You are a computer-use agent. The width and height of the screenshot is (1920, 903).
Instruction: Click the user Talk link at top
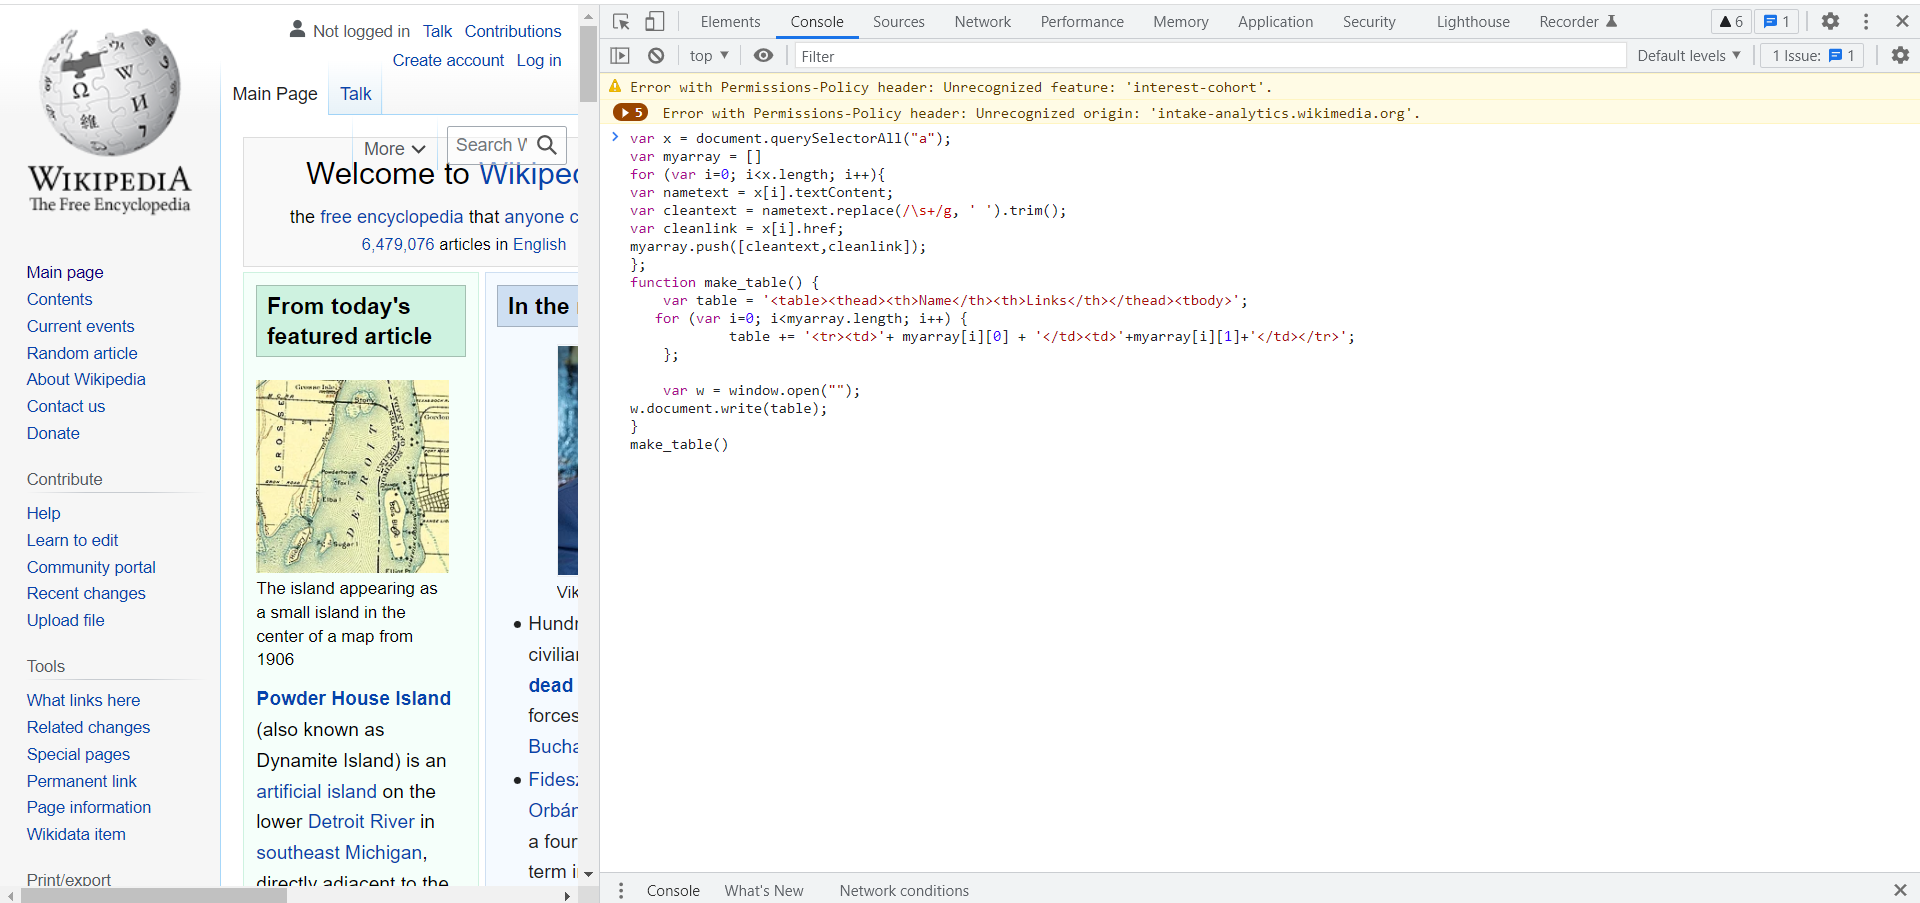(x=437, y=31)
